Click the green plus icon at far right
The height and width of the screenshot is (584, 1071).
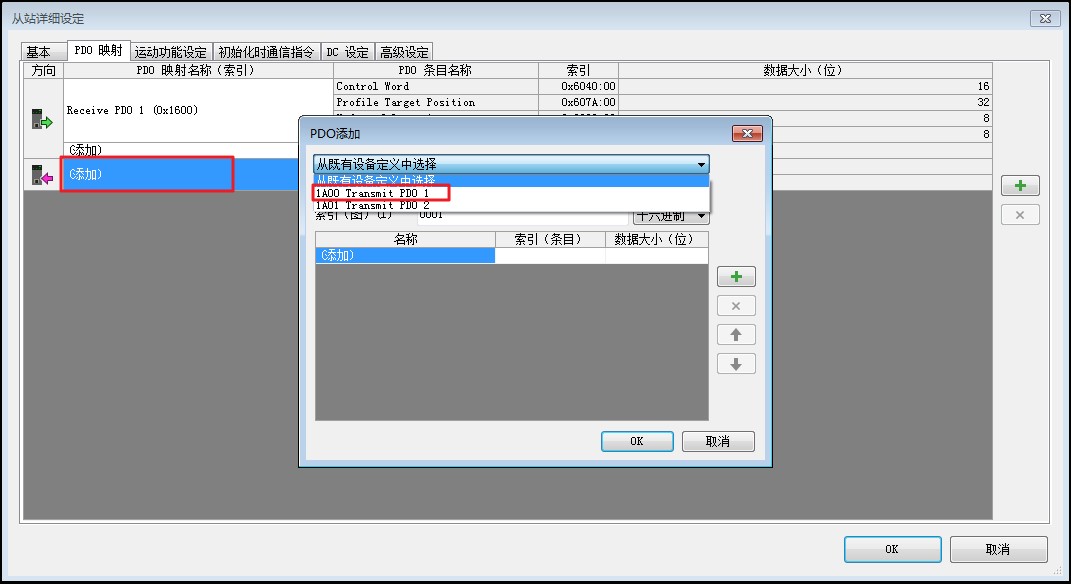[1020, 186]
